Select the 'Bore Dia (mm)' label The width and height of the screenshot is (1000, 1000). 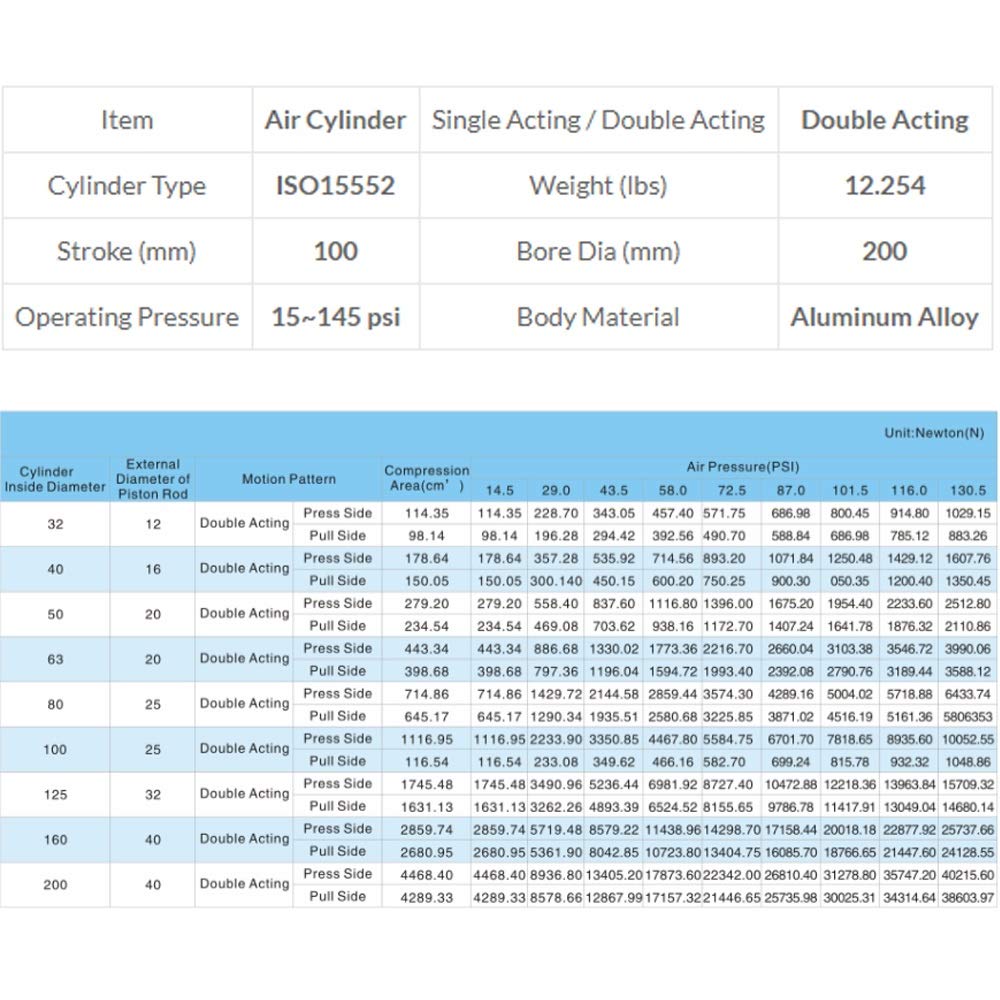click(598, 251)
